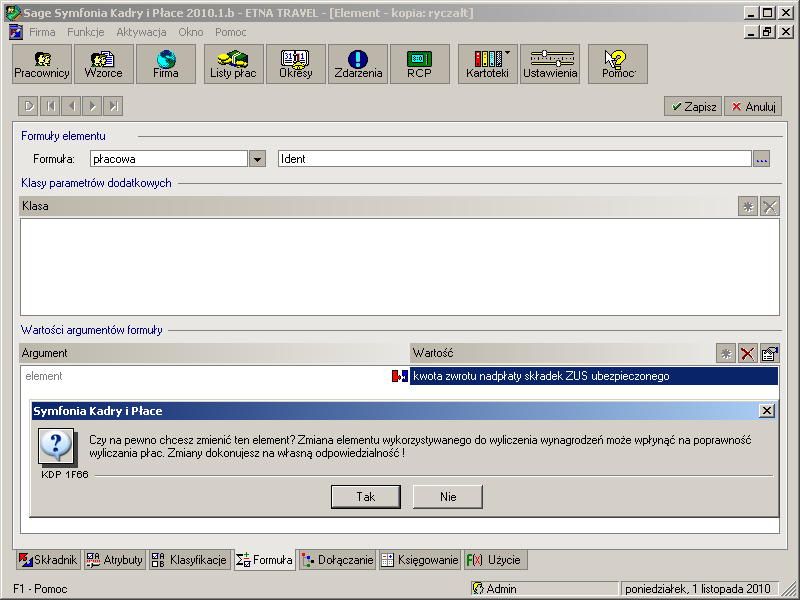Click the date in the status bar

[698, 588]
